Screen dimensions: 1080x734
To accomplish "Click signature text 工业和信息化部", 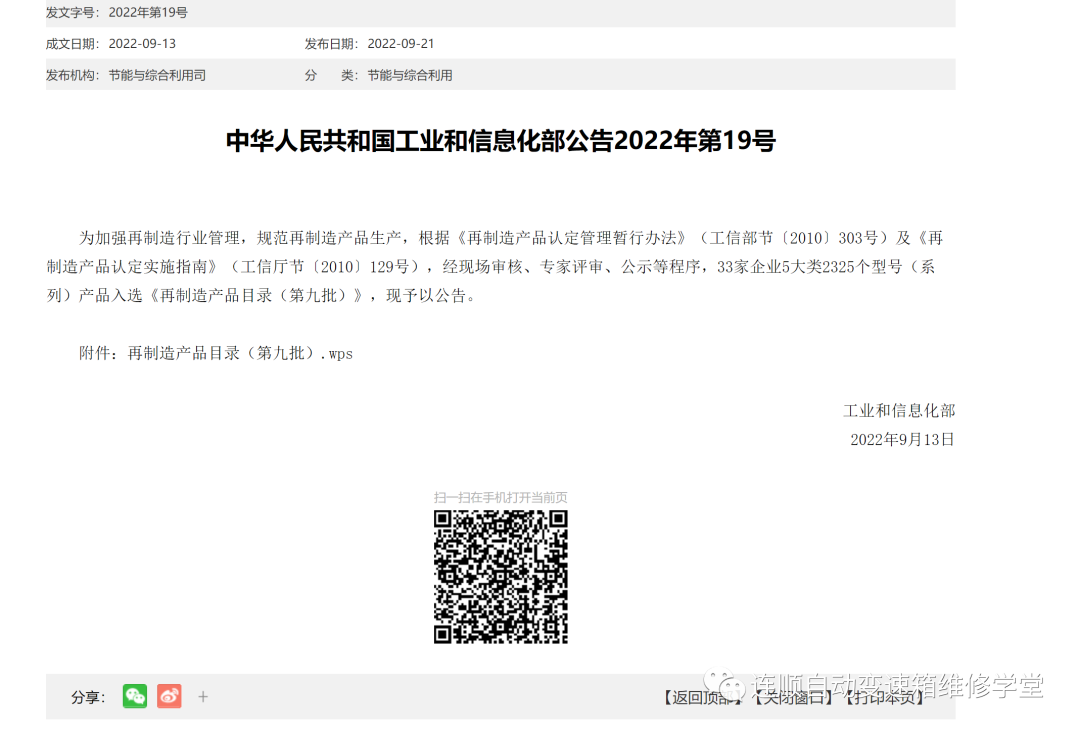I will pyautogui.click(x=899, y=411).
